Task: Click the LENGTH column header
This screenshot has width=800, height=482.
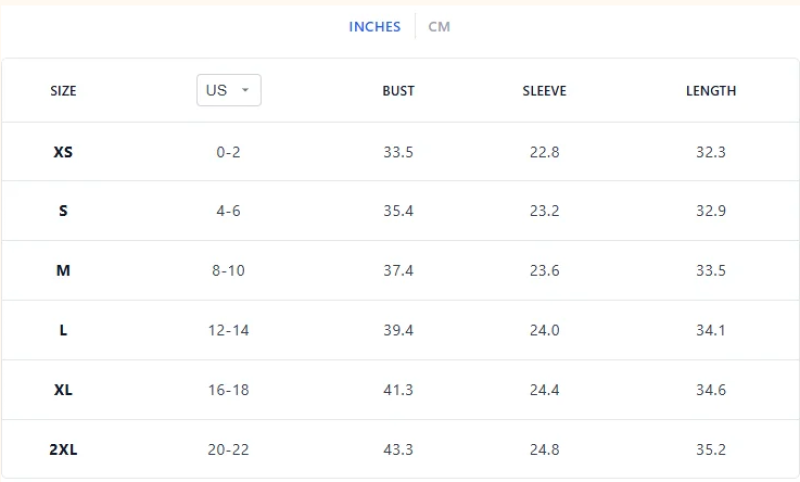Action: [x=711, y=91]
